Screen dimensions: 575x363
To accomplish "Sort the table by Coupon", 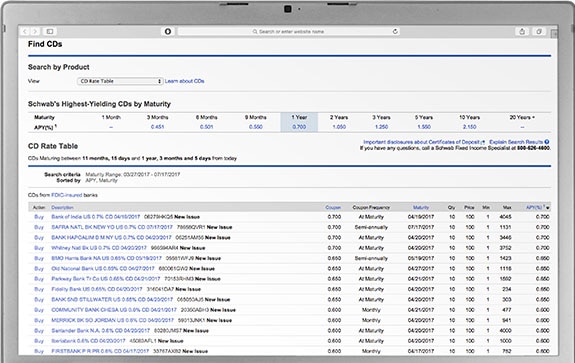I will pyautogui.click(x=333, y=208).
